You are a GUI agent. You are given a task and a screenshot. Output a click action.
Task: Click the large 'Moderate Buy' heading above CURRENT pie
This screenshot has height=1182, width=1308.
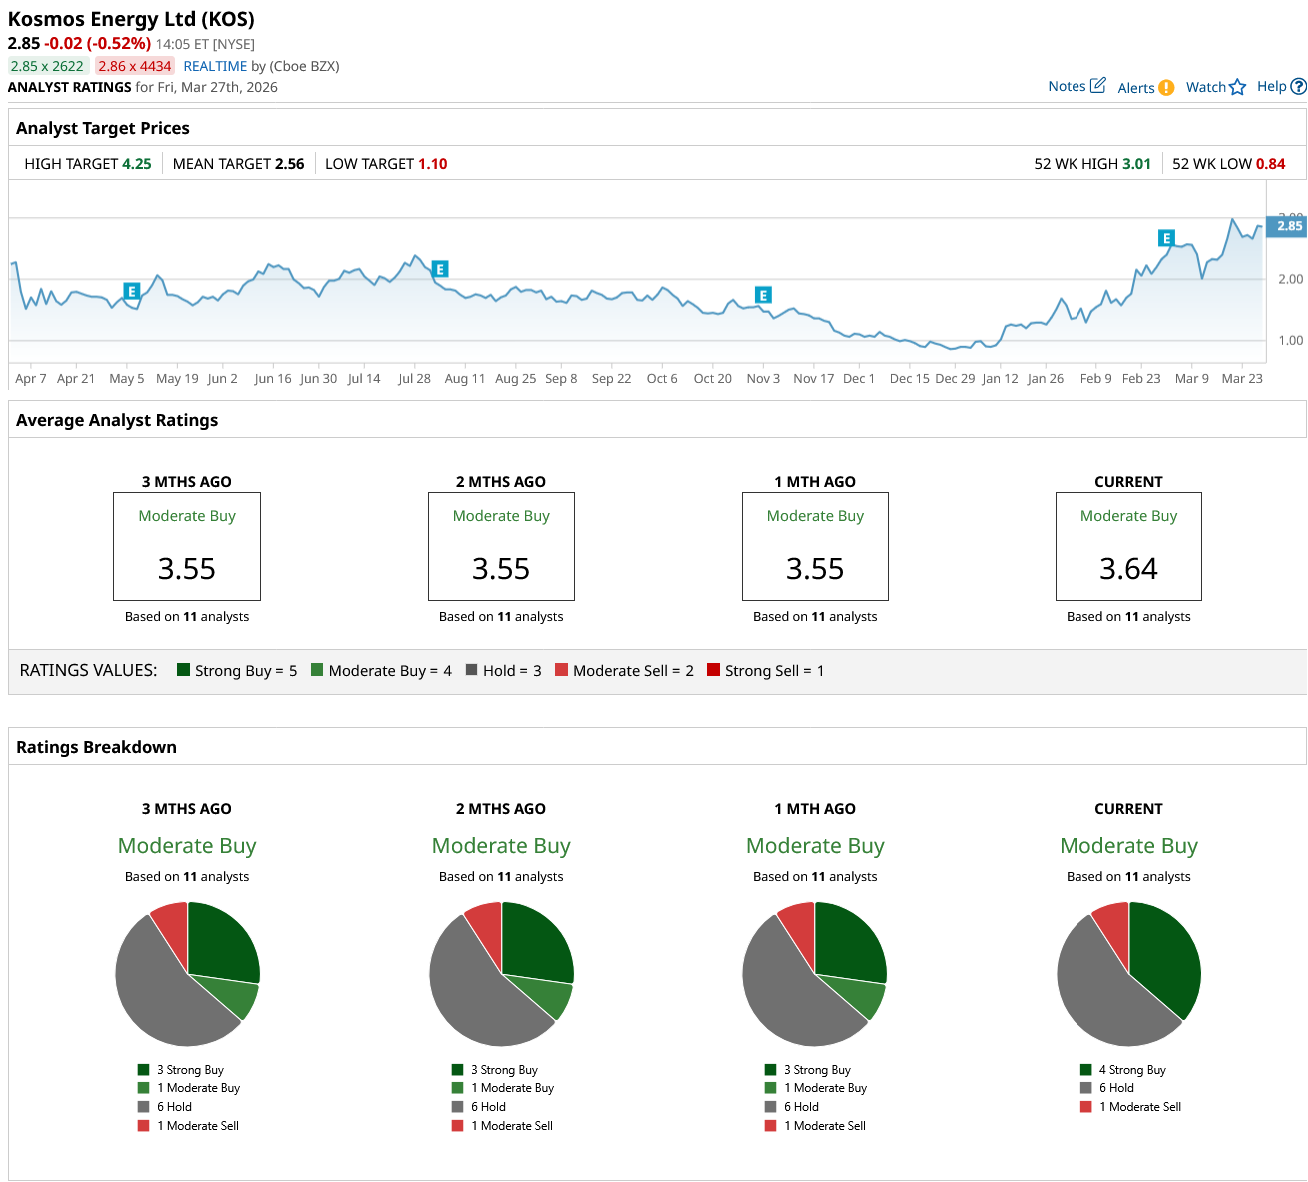pos(1129,846)
